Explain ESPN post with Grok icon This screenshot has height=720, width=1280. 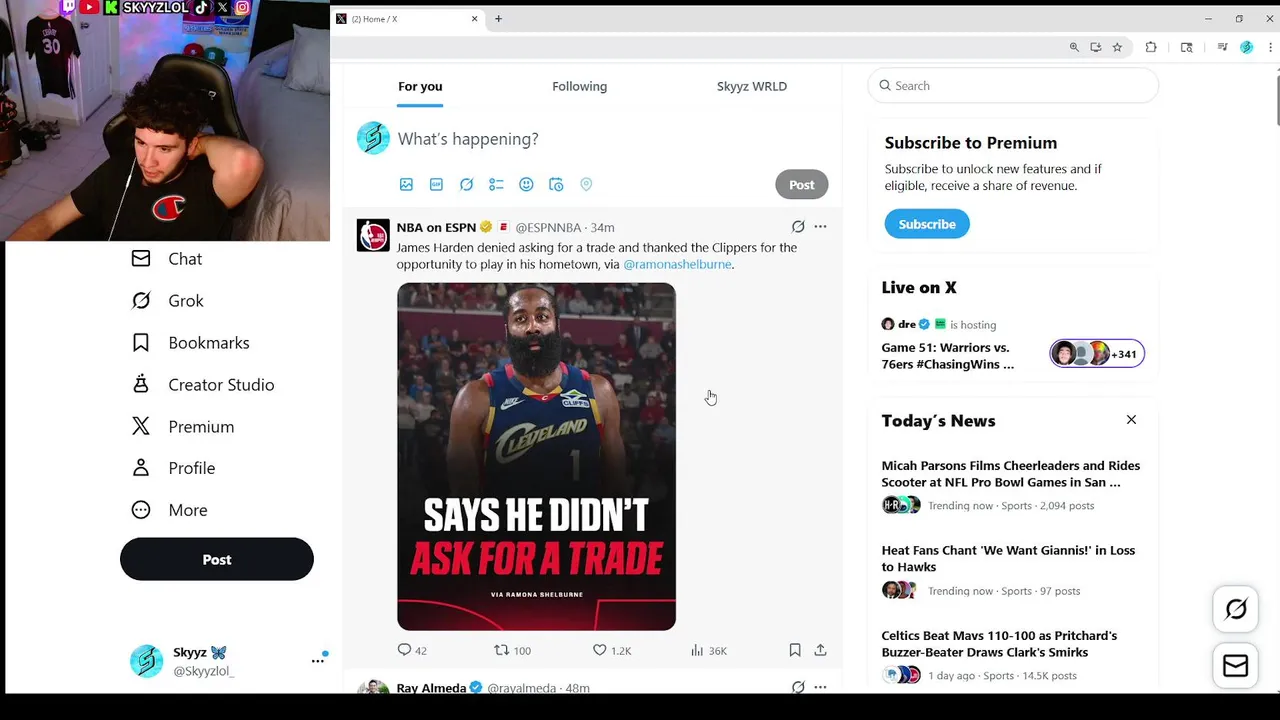coord(798,227)
